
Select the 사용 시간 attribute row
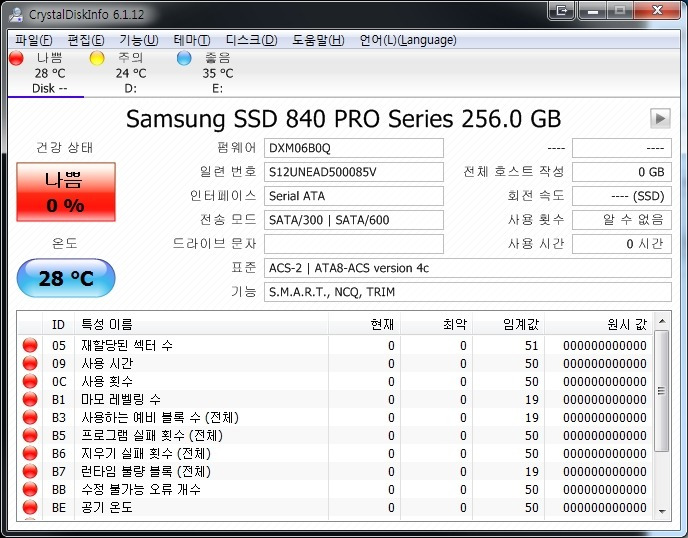pyautogui.click(x=335, y=363)
